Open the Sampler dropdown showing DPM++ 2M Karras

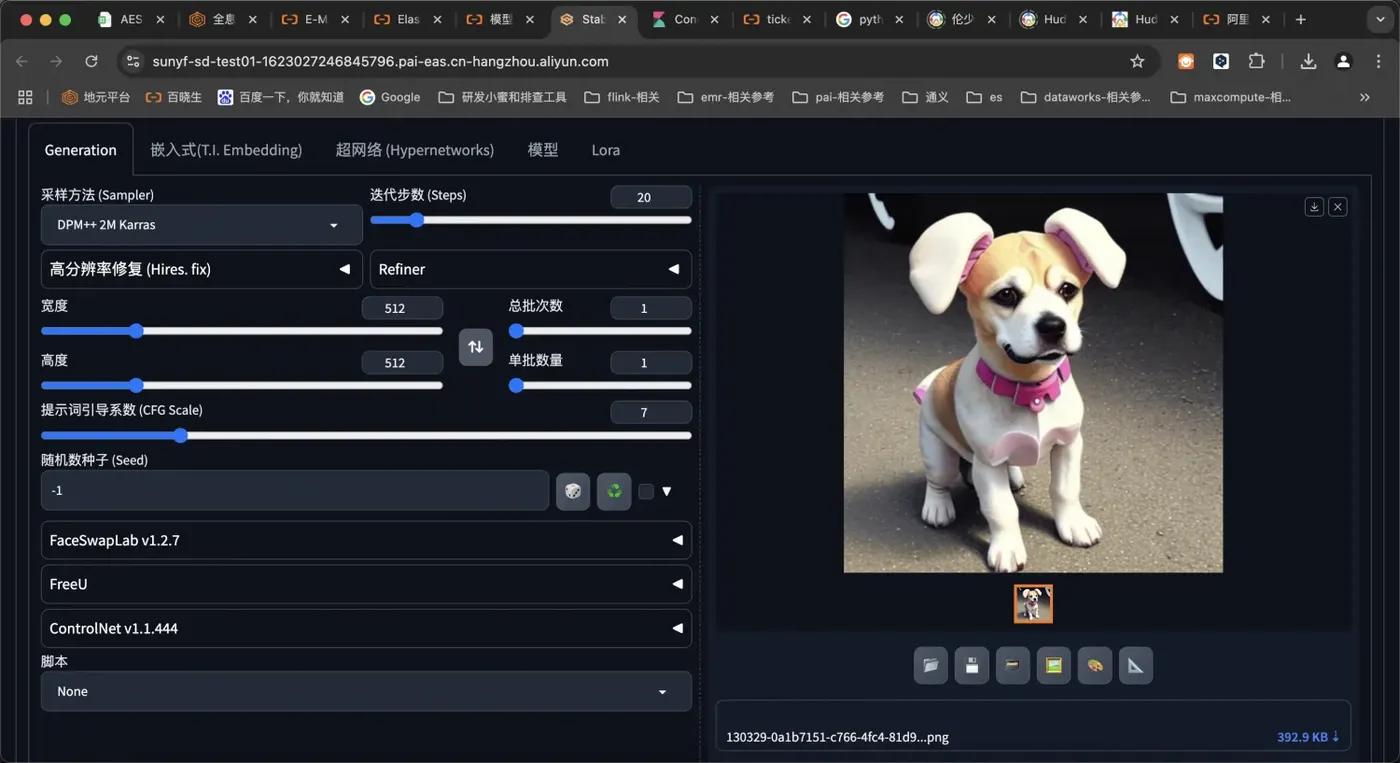tap(201, 225)
